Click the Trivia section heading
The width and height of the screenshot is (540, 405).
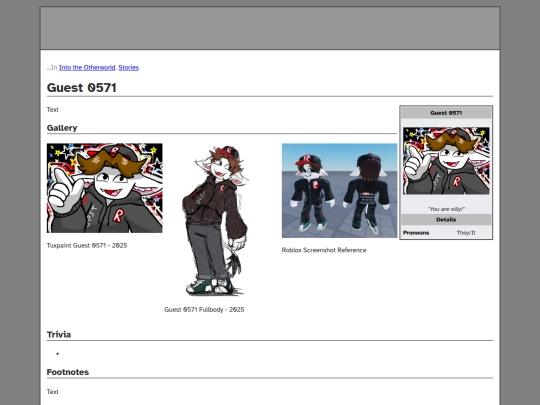(x=59, y=335)
